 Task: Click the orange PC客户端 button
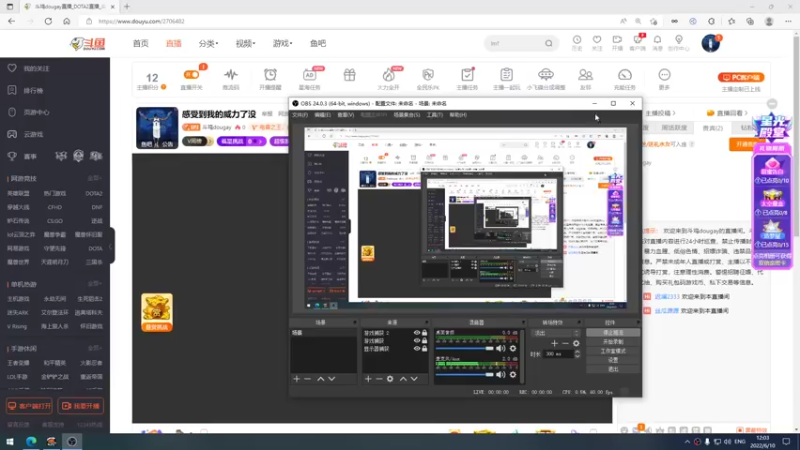[x=741, y=78]
